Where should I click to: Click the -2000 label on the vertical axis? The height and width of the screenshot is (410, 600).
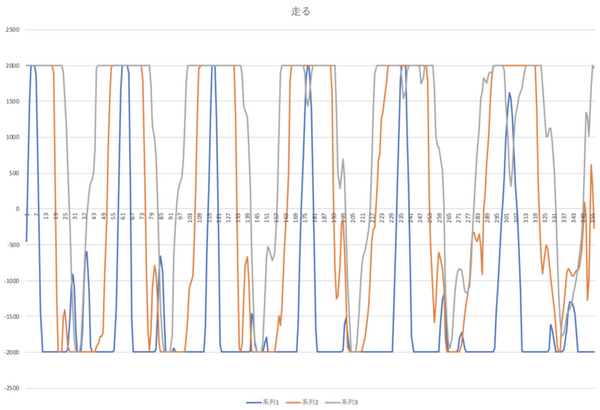(12, 351)
